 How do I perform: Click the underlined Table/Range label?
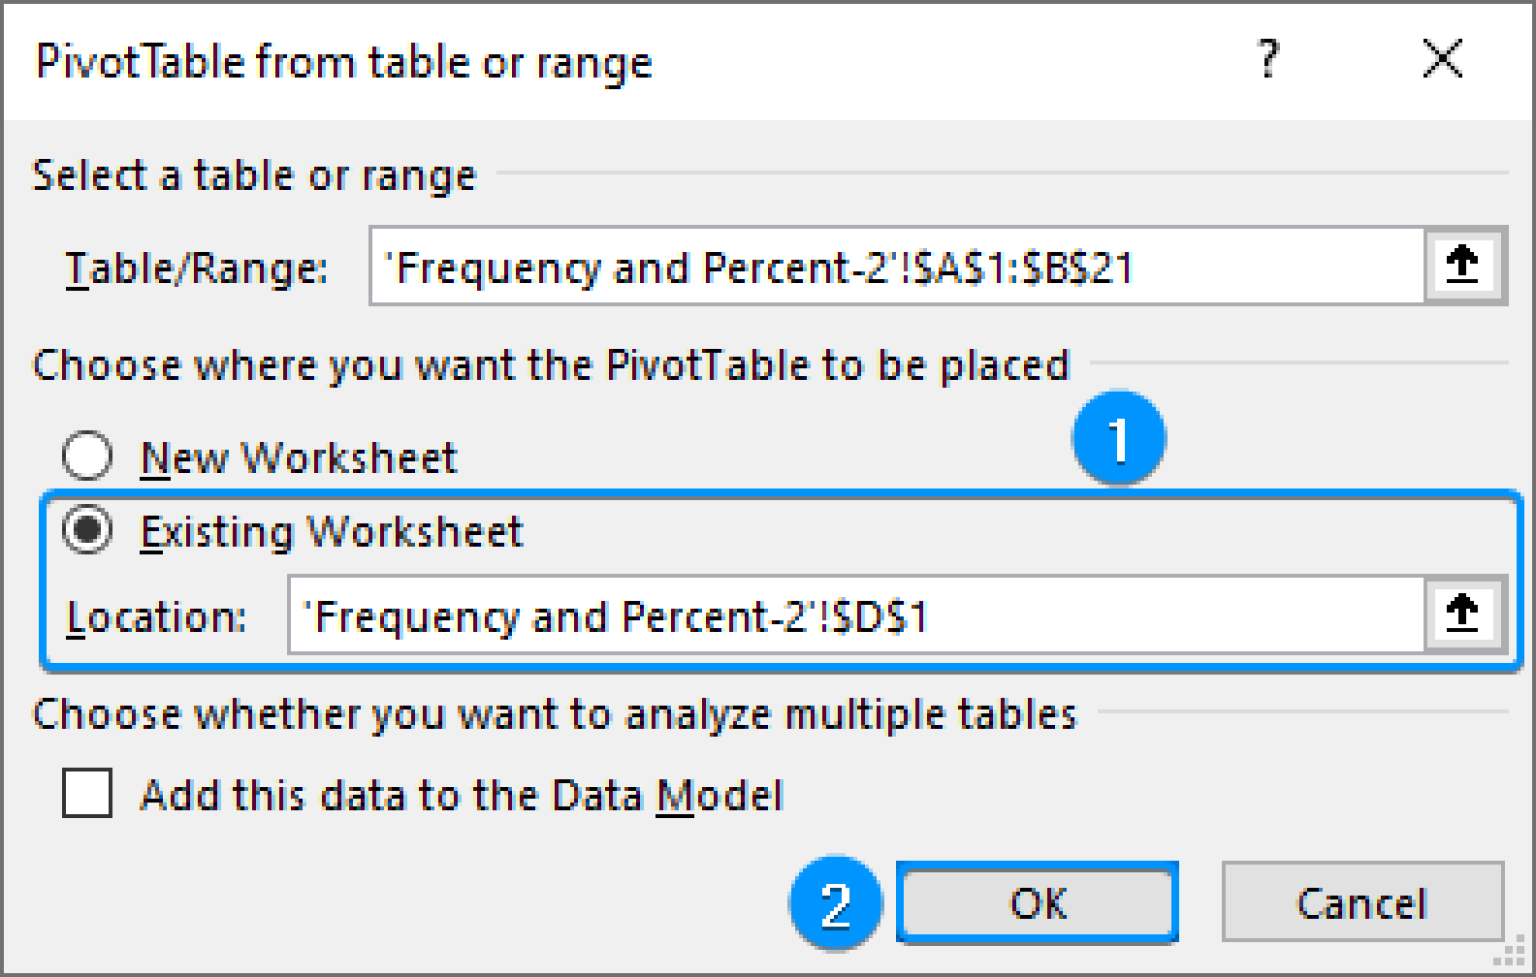click(x=196, y=267)
